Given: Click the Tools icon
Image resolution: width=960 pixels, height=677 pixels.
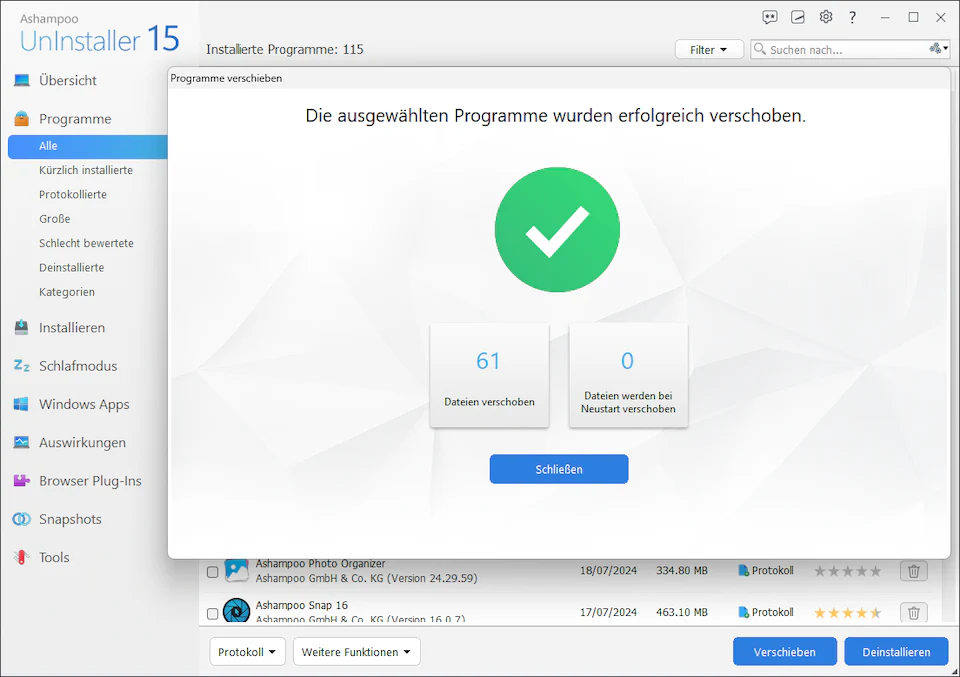Looking at the screenshot, I should coord(21,557).
